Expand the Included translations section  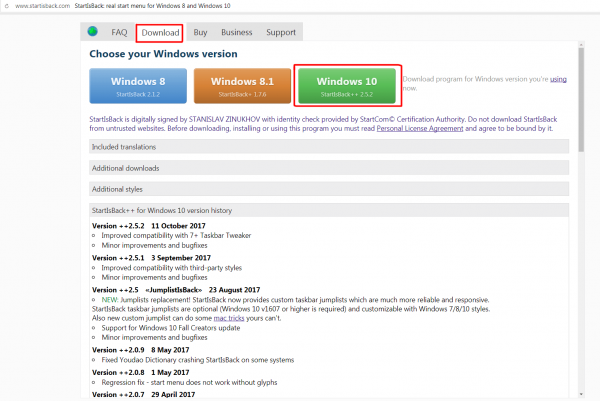pos(329,147)
